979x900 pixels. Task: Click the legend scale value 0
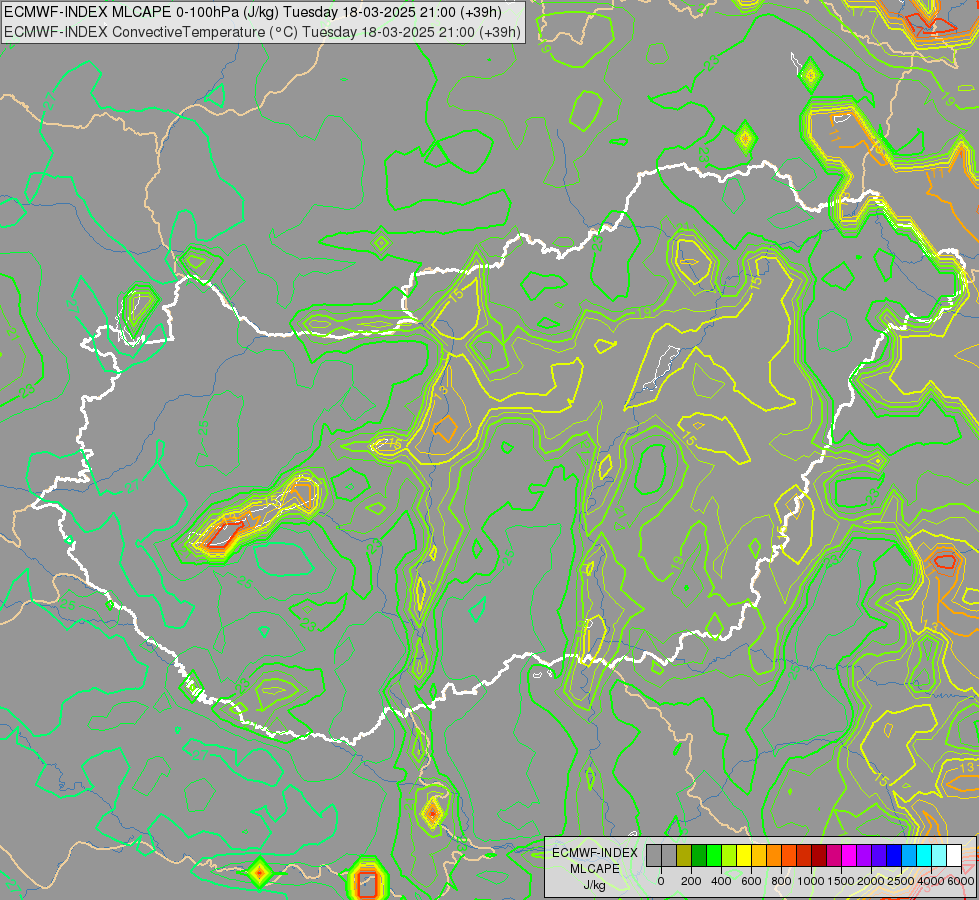pos(661,881)
